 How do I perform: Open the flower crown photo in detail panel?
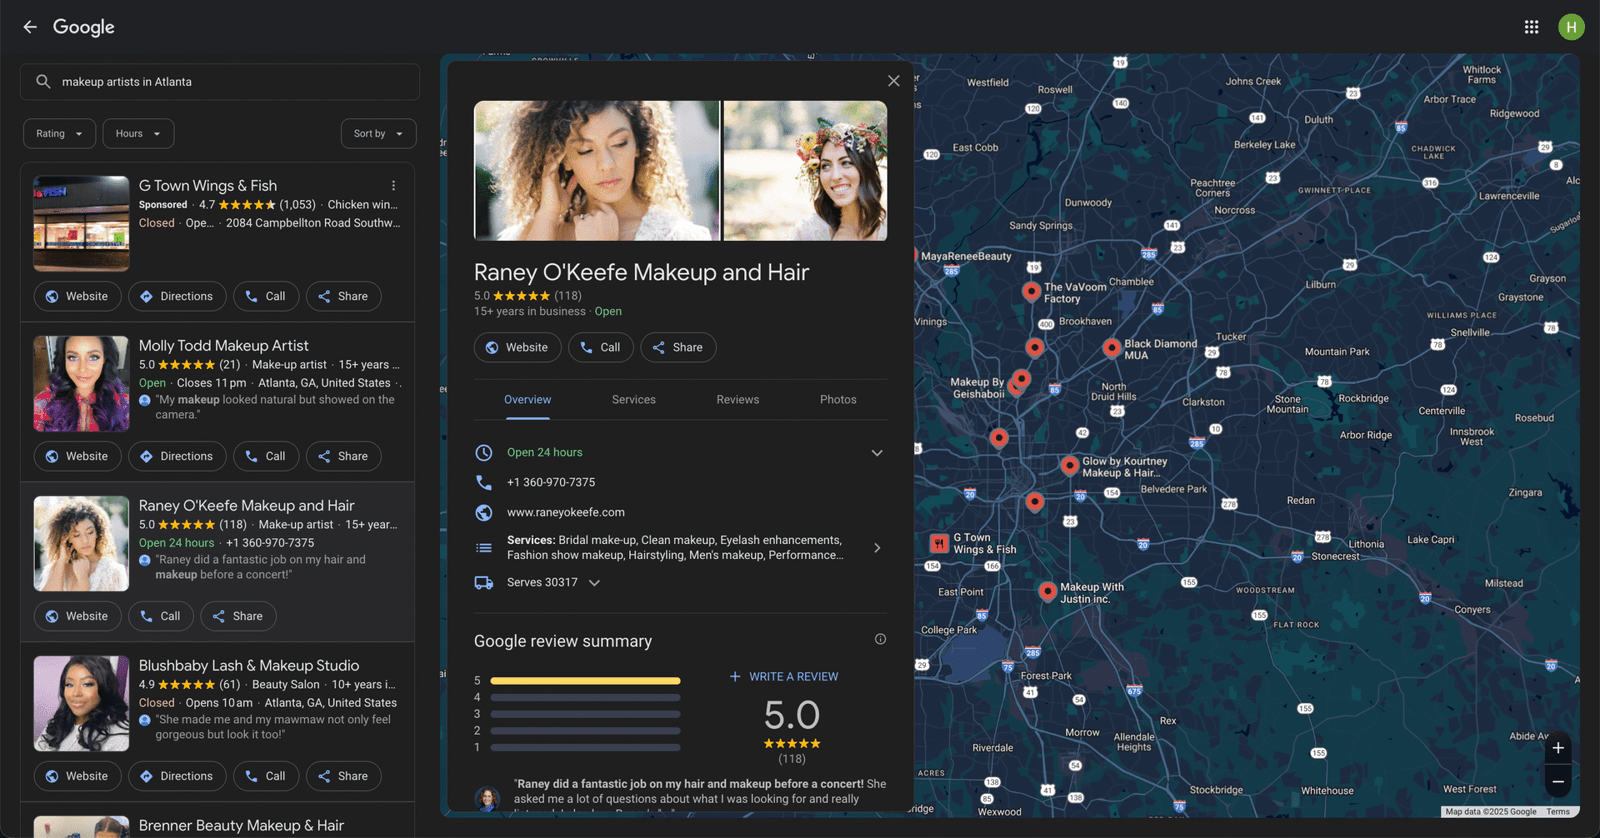(x=805, y=171)
